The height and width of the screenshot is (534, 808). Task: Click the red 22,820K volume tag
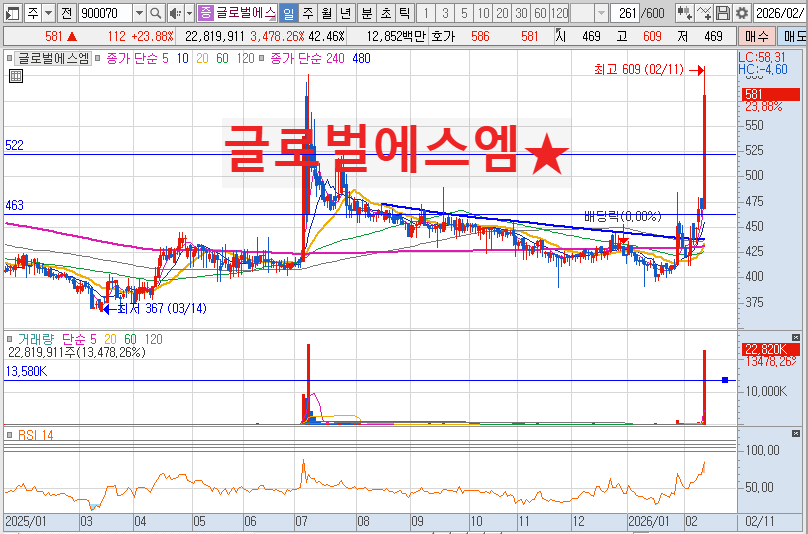click(x=771, y=349)
